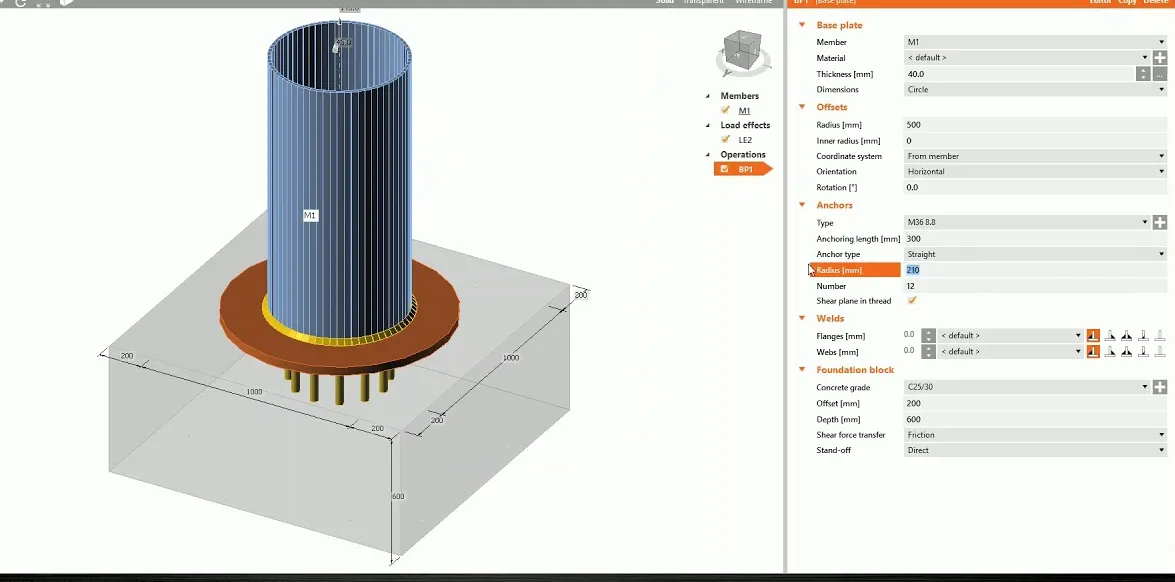This screenshot has height=582, width=1175.
Task: Choose double fillet weld type for Webs
Action: (1126, 351)
